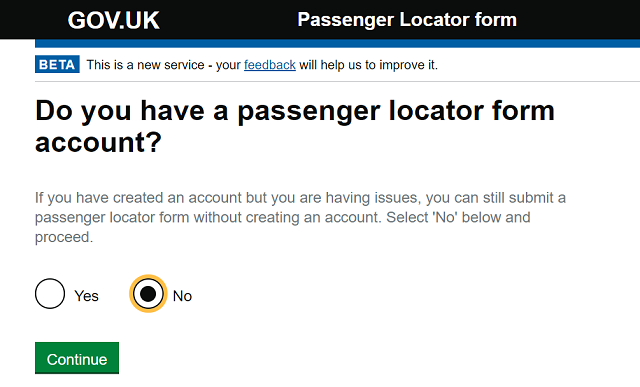Click the grey divider line under beta banner
The image size is (640, 387).
tap(338, 82)
